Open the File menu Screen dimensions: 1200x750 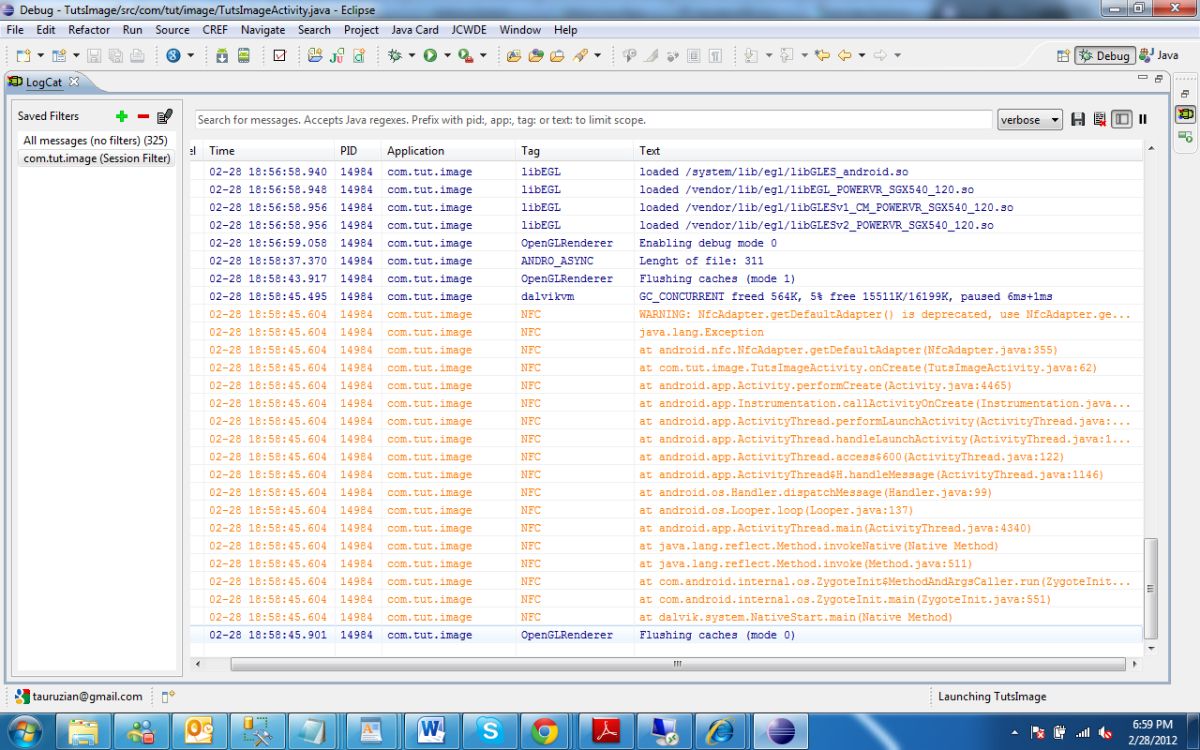pos(15,30)
